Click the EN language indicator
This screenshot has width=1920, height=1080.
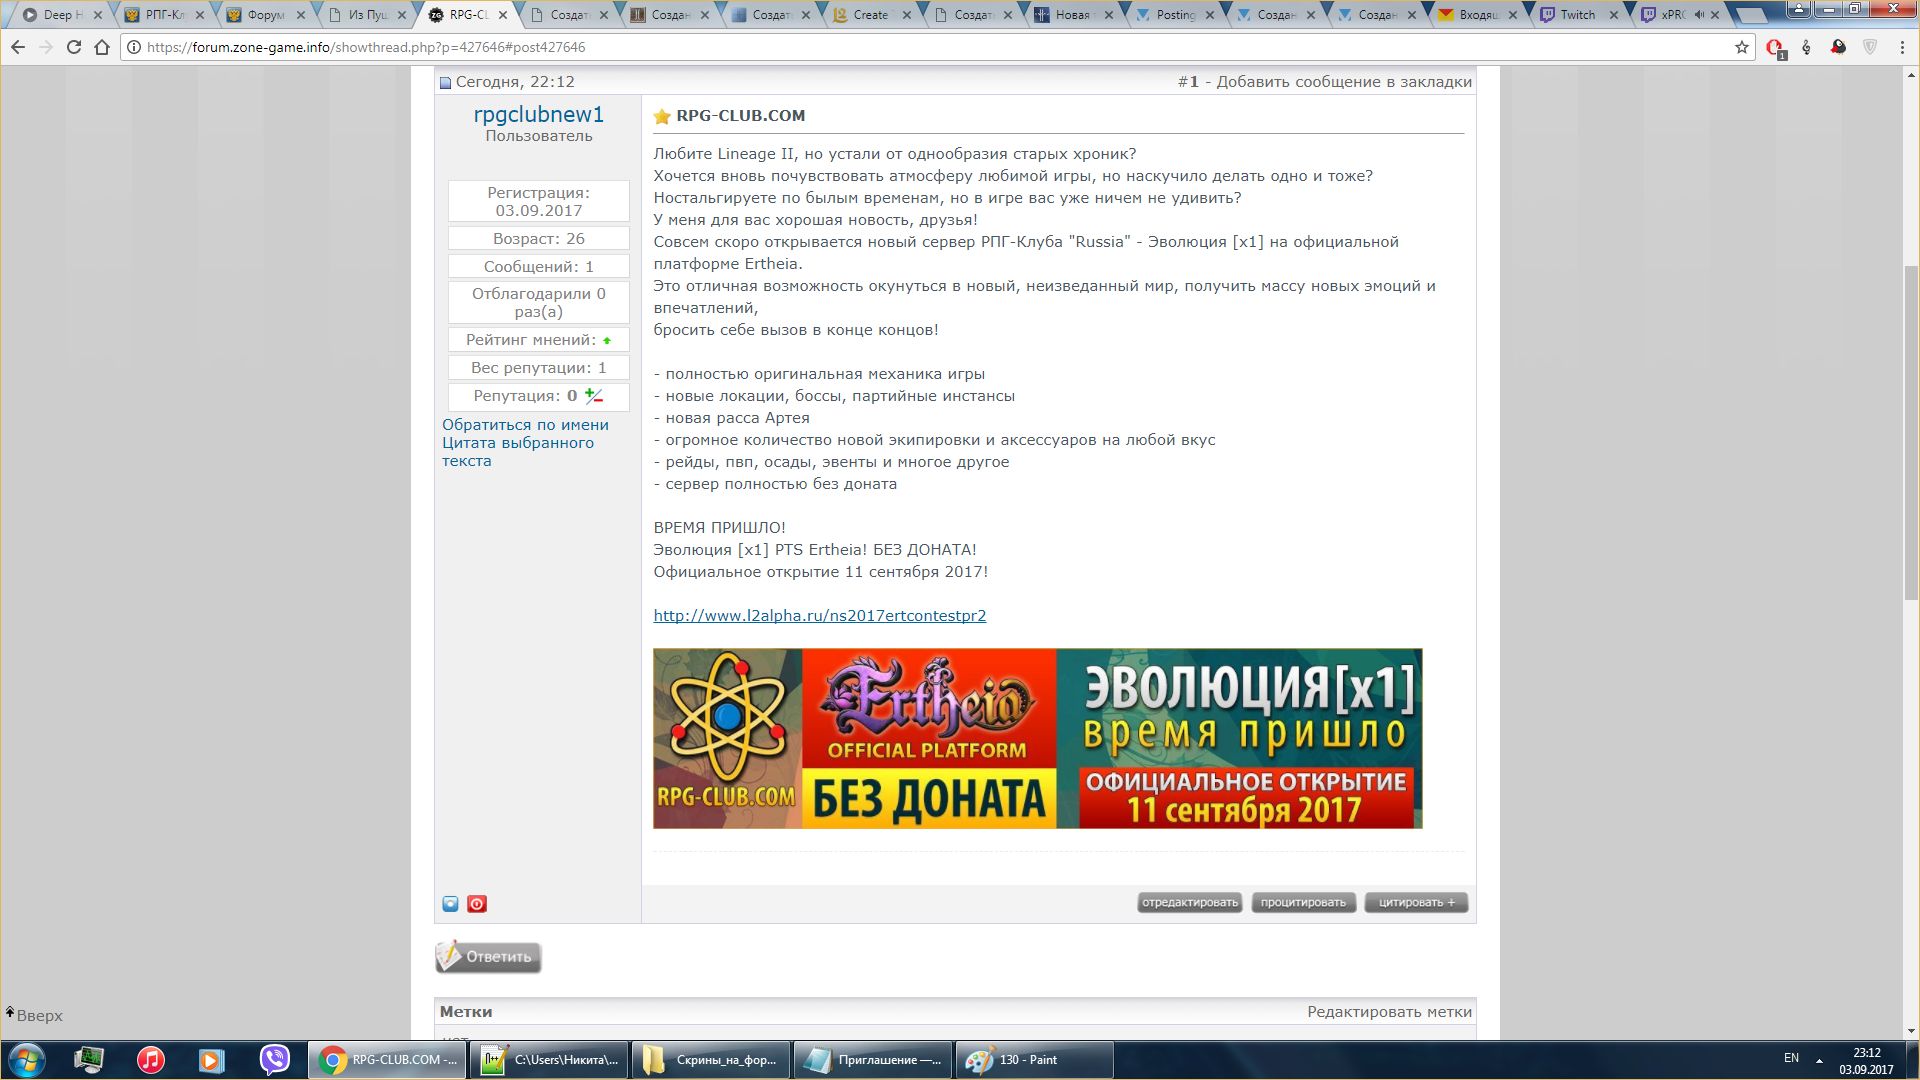coord(1791,1058)
